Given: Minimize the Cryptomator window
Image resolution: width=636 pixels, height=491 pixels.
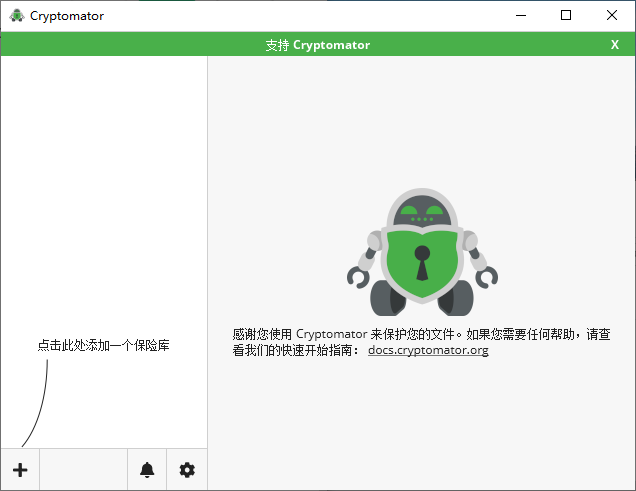Looking at the screenshot, I should (519, 16).
